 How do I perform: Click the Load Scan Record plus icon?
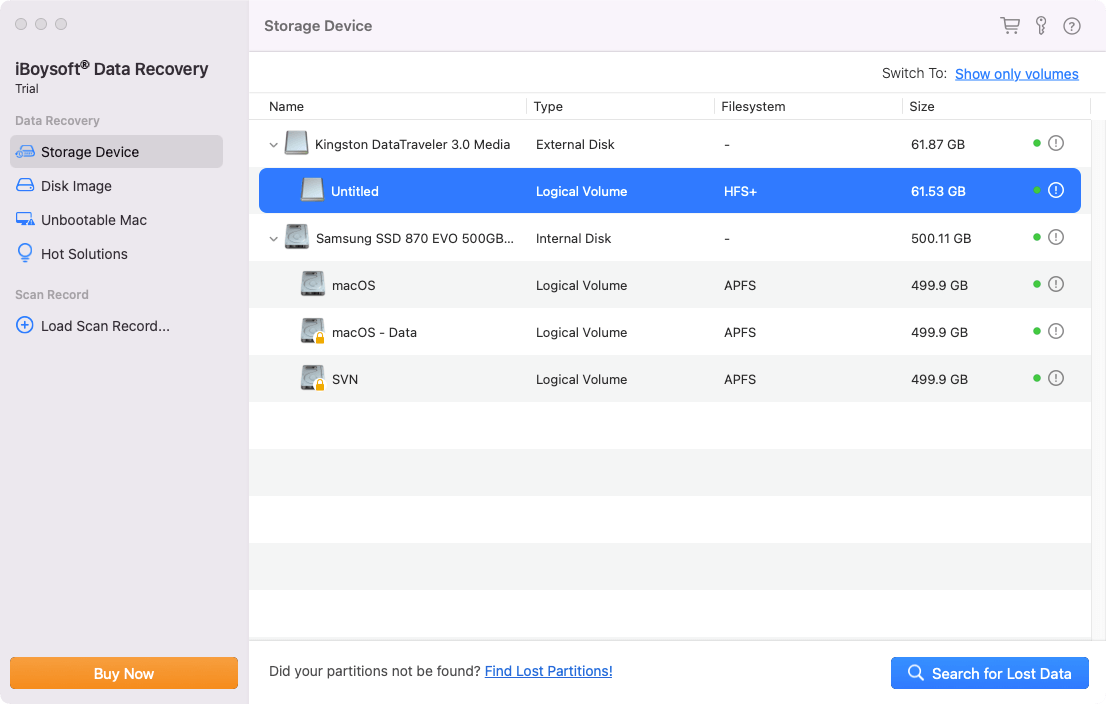tap(22, 326)
